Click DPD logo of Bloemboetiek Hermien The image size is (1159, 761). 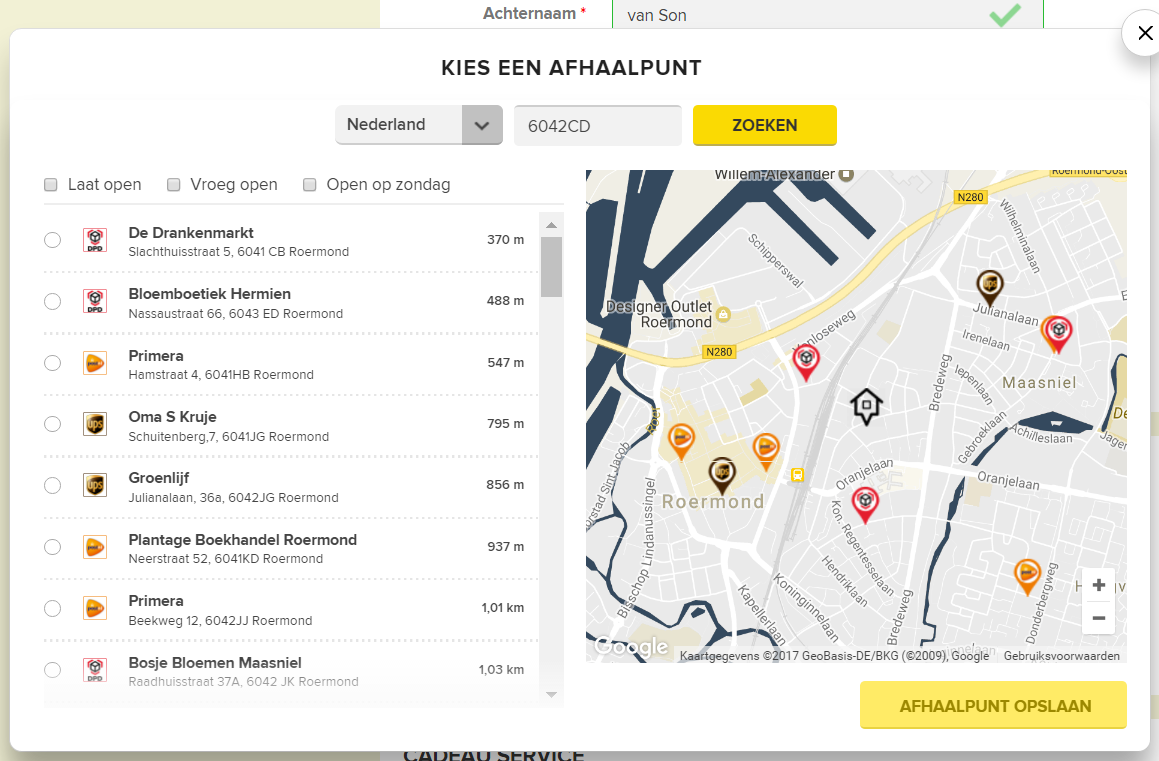(95, 301)
